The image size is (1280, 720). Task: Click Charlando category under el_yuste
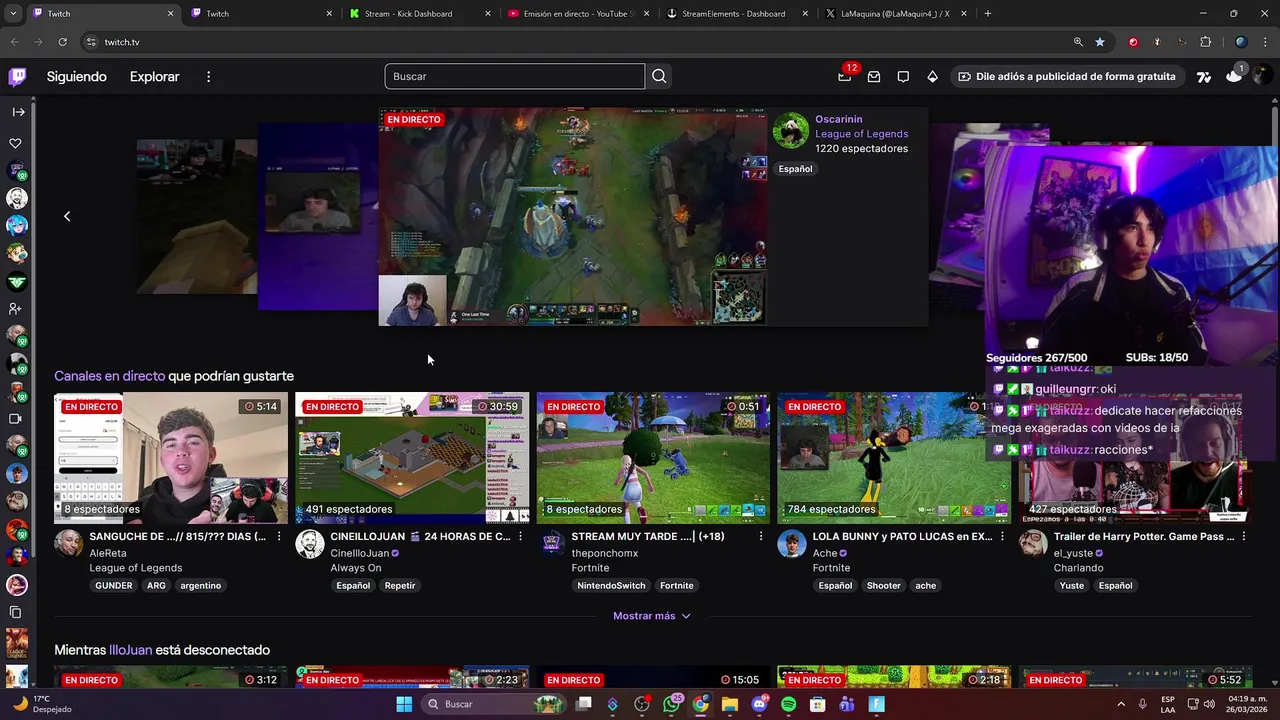click(1079, 568)
